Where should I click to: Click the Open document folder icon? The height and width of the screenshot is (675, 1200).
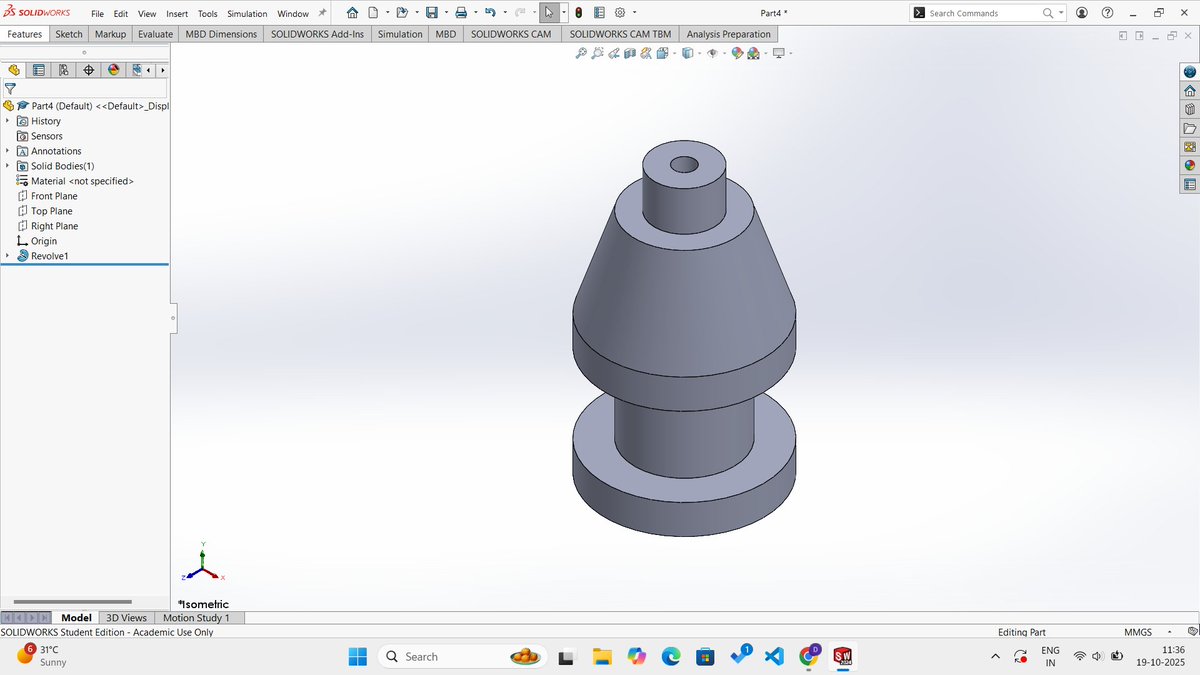[x=401, y=13]
